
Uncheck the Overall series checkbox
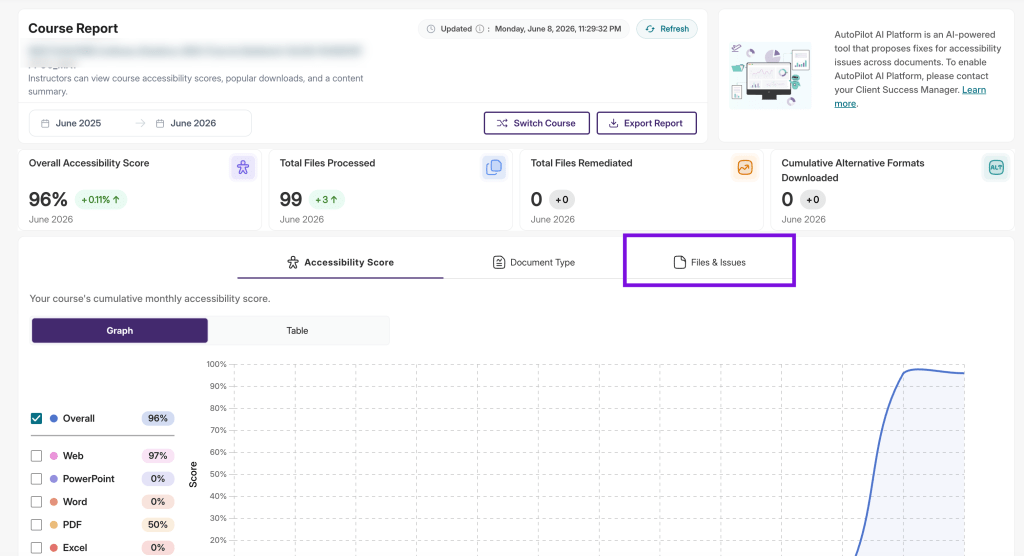(x=37, y=418)
